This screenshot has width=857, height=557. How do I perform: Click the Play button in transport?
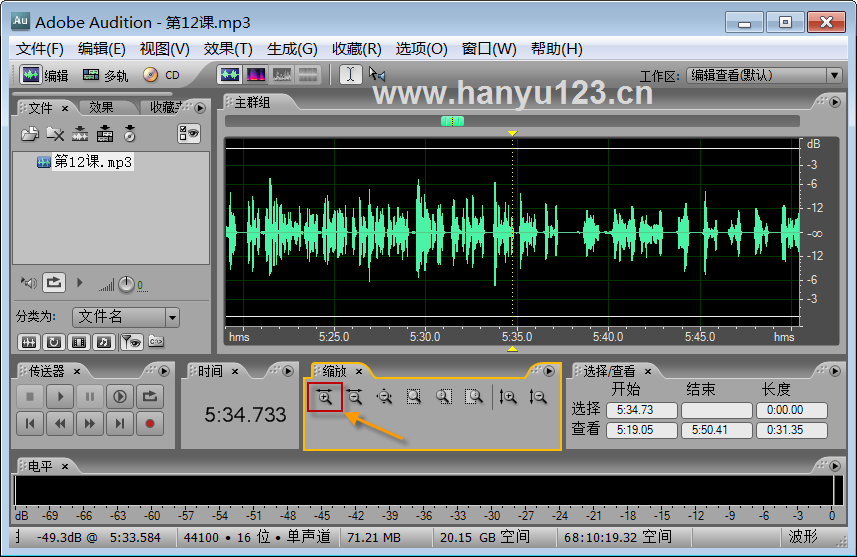(60, 396)
